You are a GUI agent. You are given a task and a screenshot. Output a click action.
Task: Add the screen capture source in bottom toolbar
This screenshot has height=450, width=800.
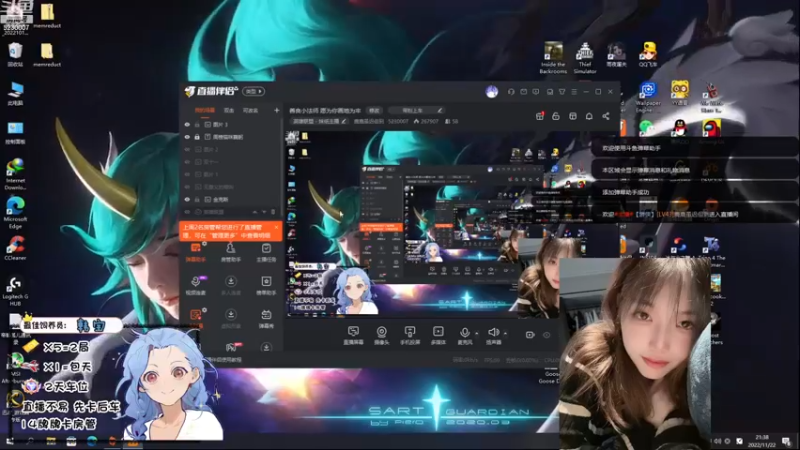353,335
